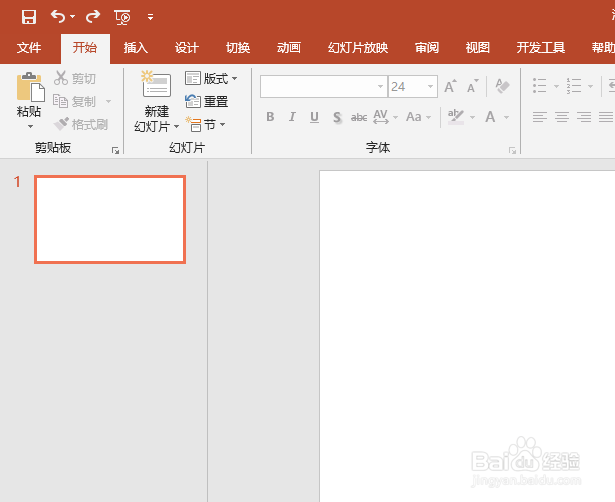615x502 pixels.
Task: Expand the numbering dropdown arrow
Action: [x=590, y=86]
